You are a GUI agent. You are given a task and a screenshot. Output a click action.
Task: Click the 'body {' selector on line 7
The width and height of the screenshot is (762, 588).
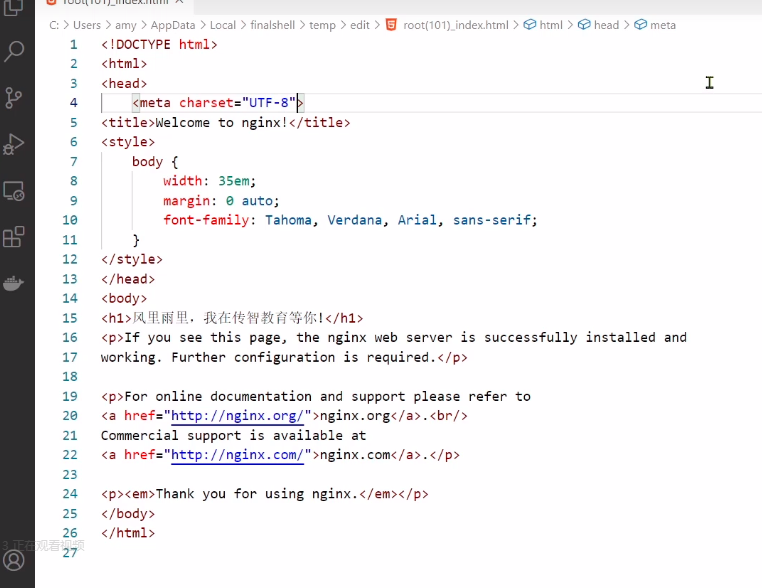click(156, 162)
